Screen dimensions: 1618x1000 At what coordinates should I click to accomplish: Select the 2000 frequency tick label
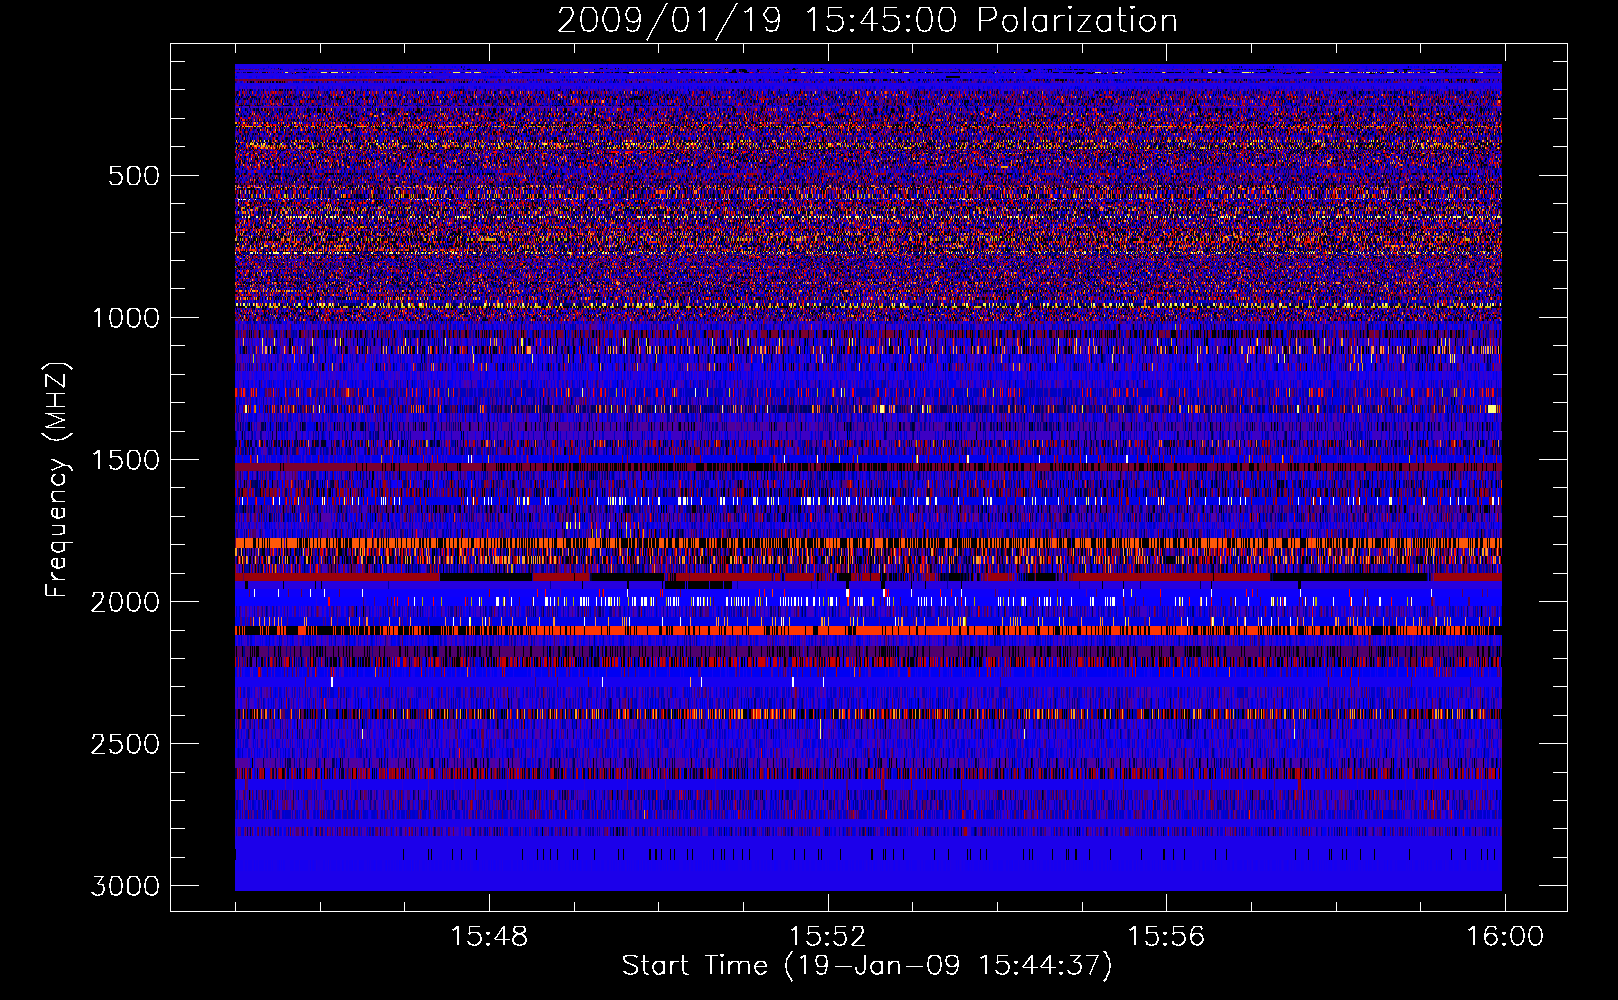click(x=125, y=602)
